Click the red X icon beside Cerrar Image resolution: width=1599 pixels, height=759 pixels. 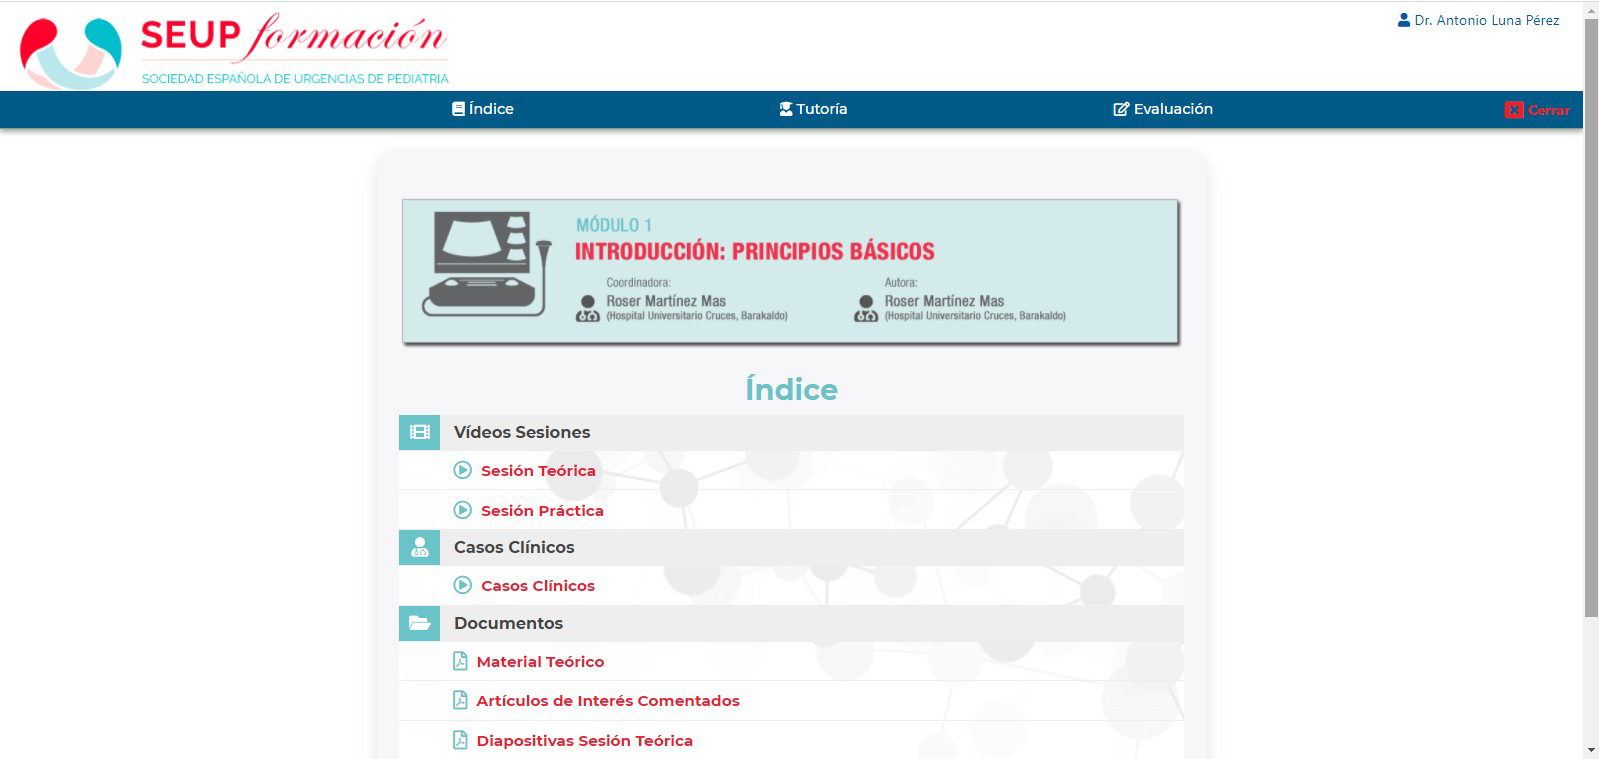(x=1514, y=110)
